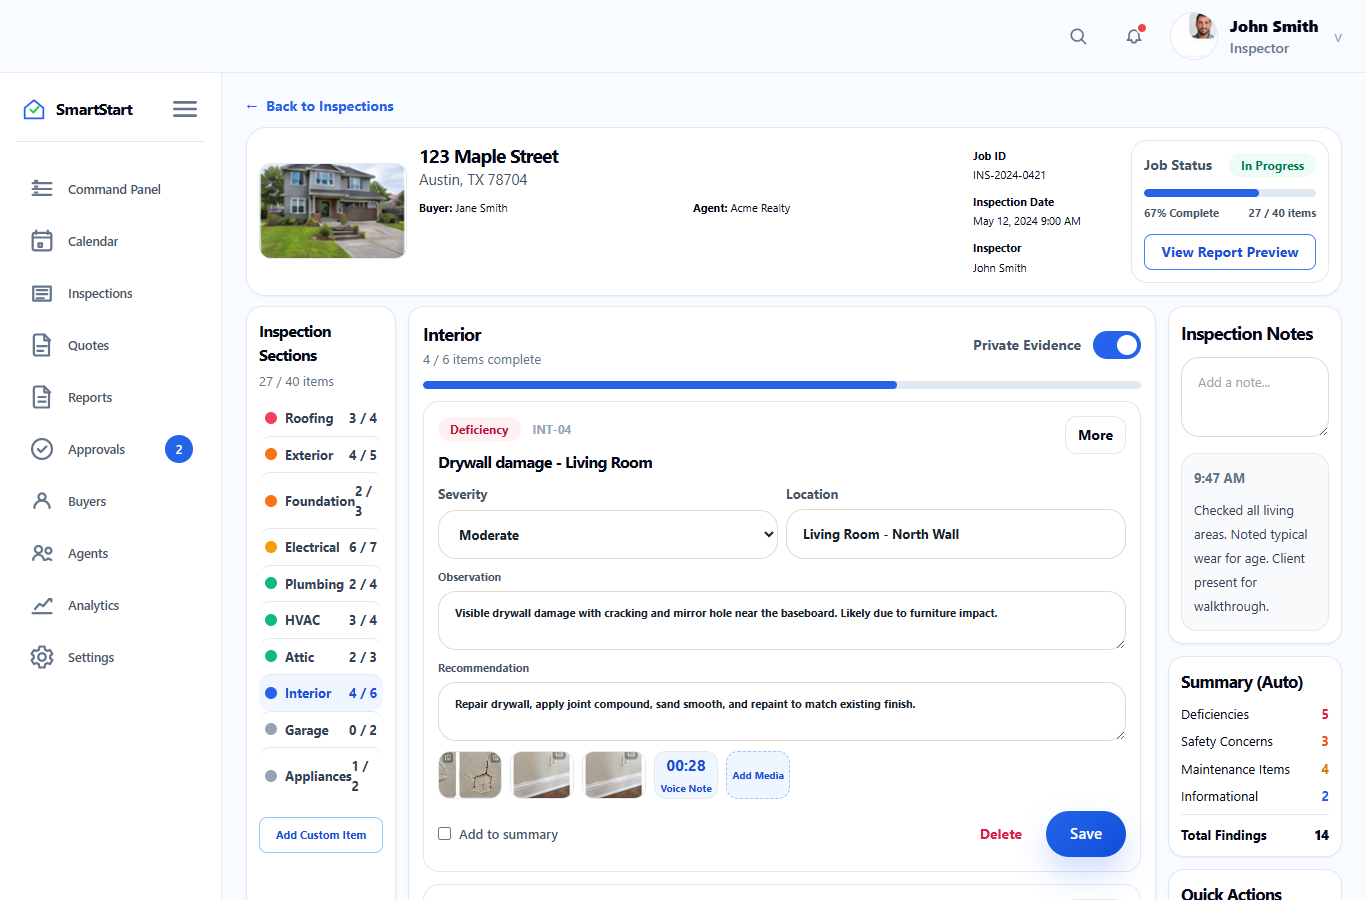1366x900 pixels.
Task: Select the Attic inspection section
Action: 321,657
